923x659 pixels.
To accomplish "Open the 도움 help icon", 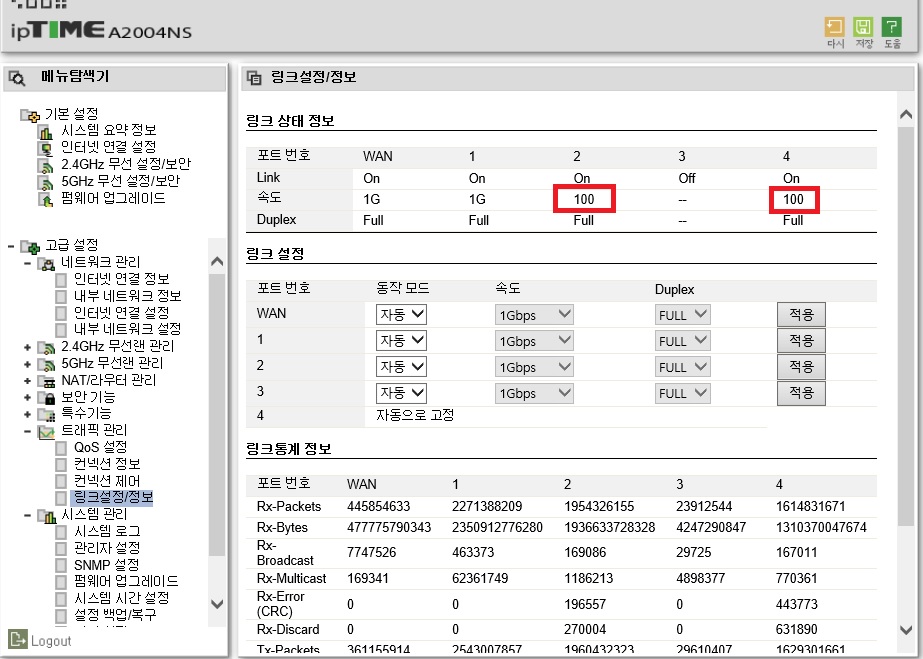I will click(892, 27).
